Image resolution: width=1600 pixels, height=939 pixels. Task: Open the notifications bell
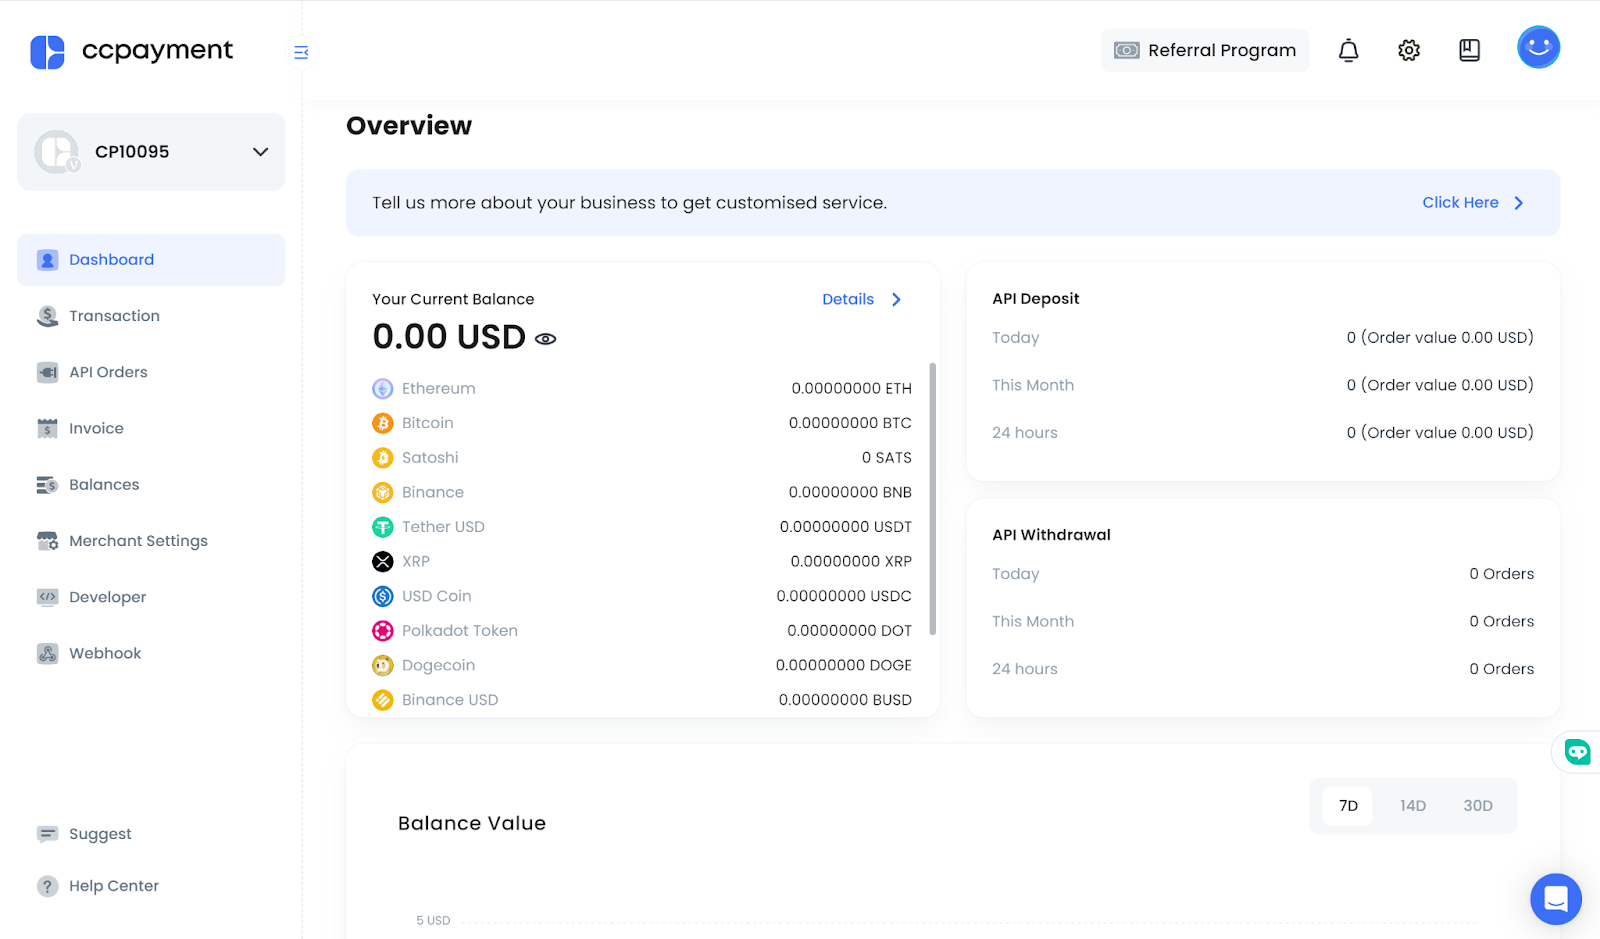coord(1349,50)
